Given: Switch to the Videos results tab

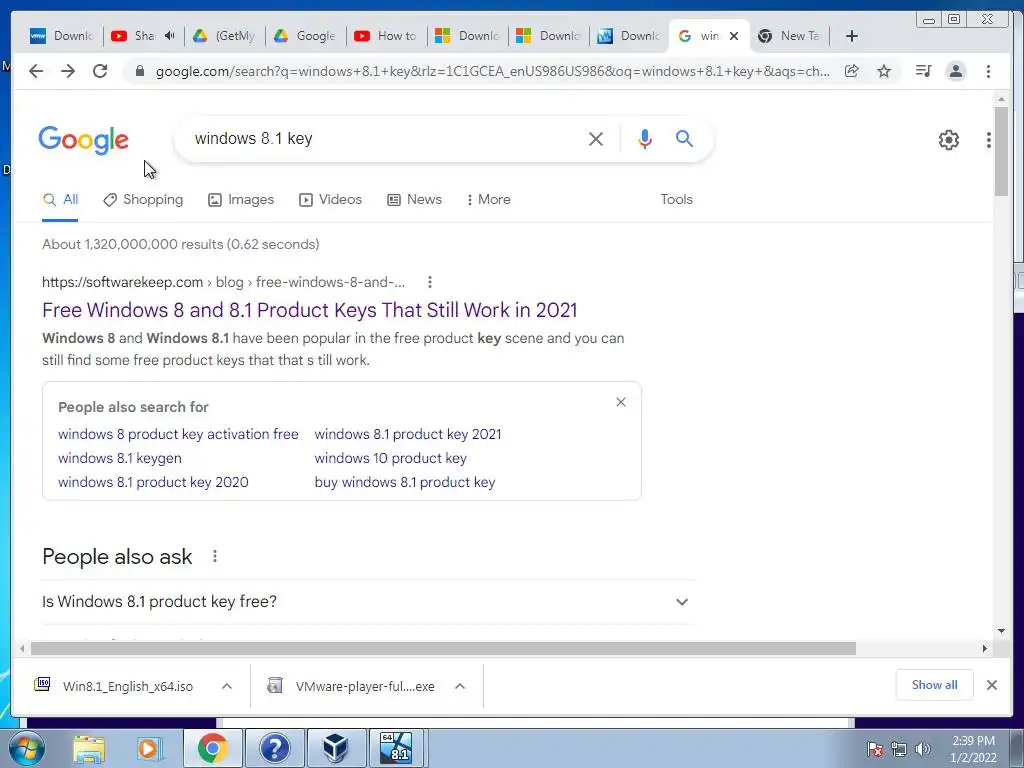Looking at the screenshot, I should (x=330, y=200).
